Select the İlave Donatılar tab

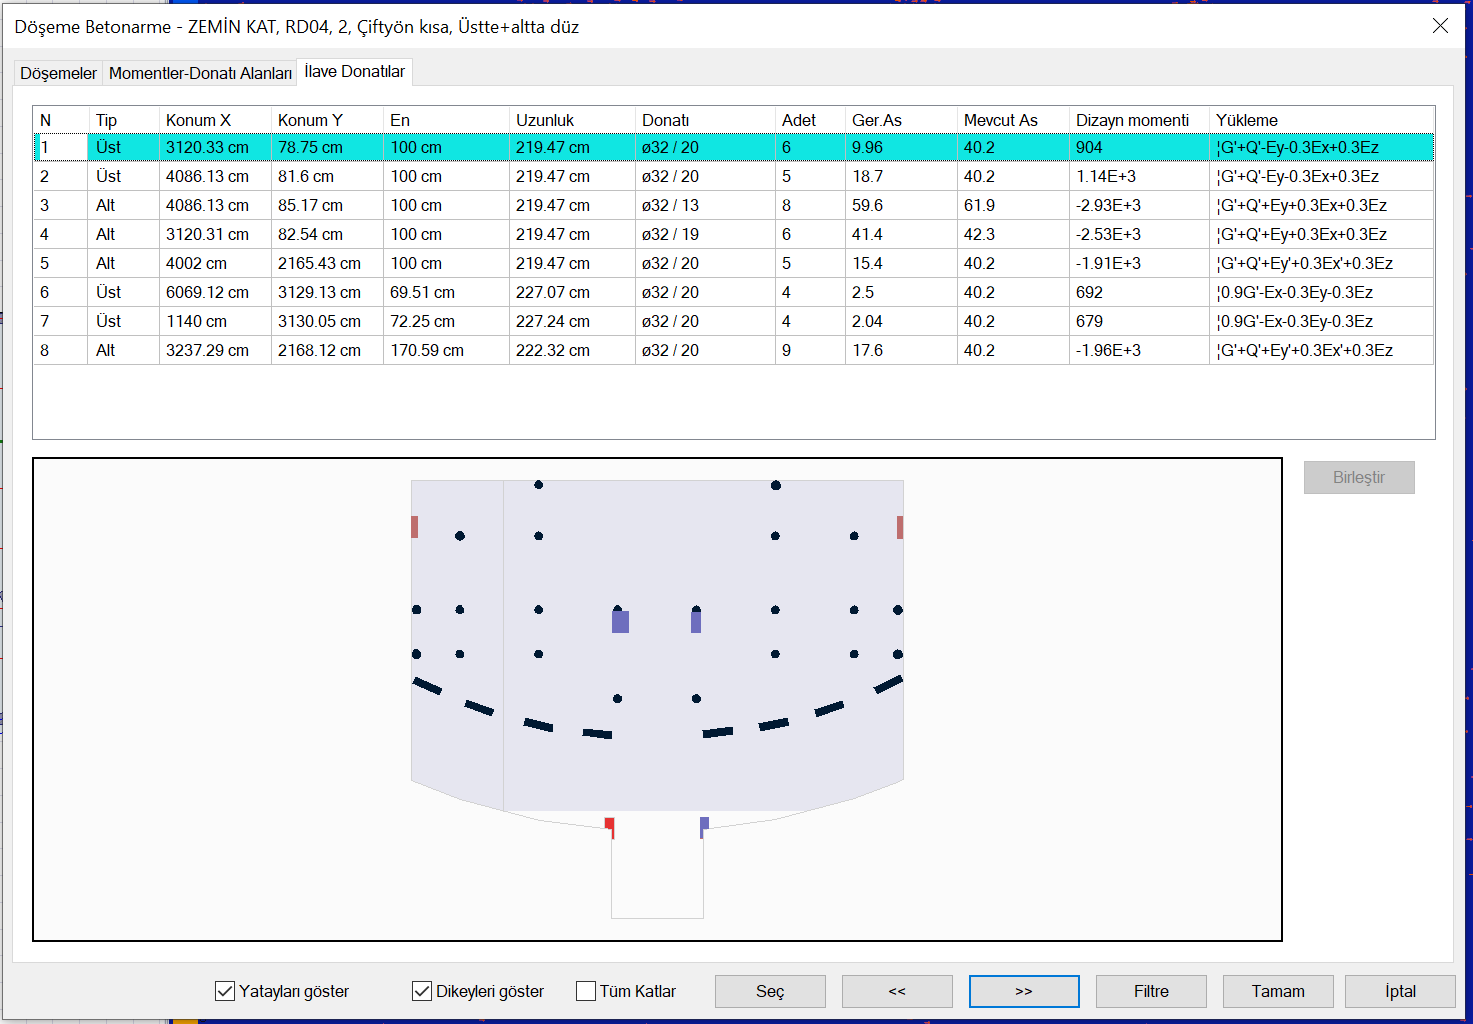pyautogui.click(x=355, y=71)
